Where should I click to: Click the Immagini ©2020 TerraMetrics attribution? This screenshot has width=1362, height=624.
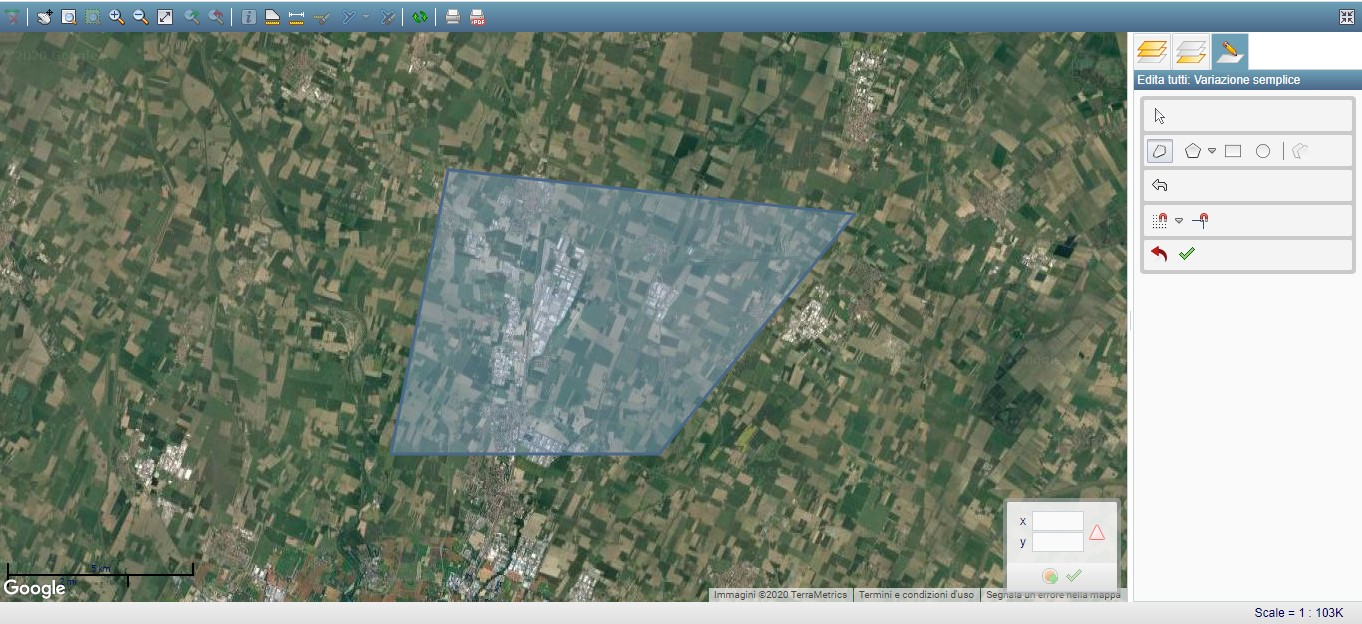click(x=781, y=595)
